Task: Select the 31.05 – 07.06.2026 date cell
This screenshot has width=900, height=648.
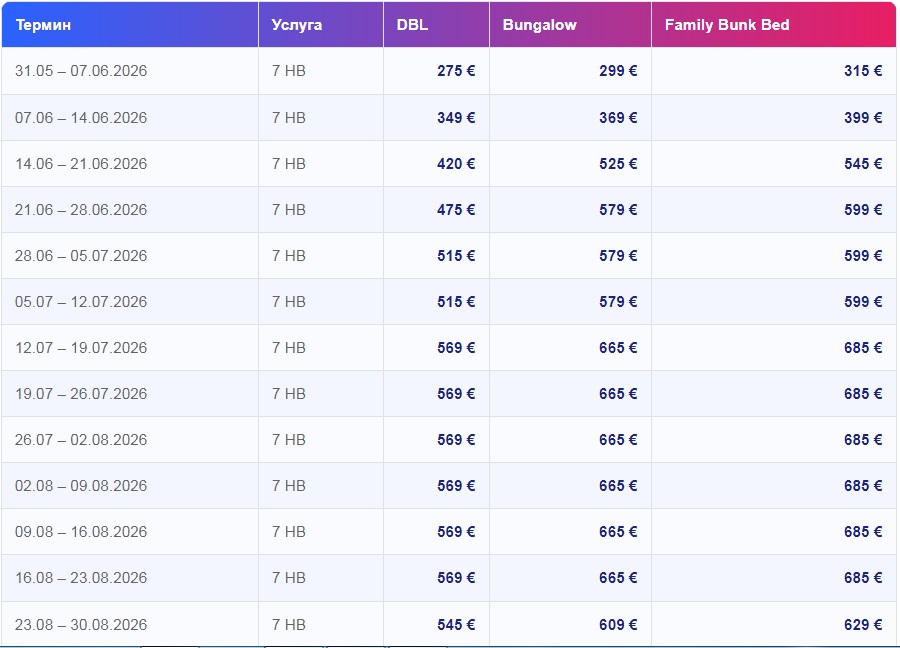Action: click(81, 71)
